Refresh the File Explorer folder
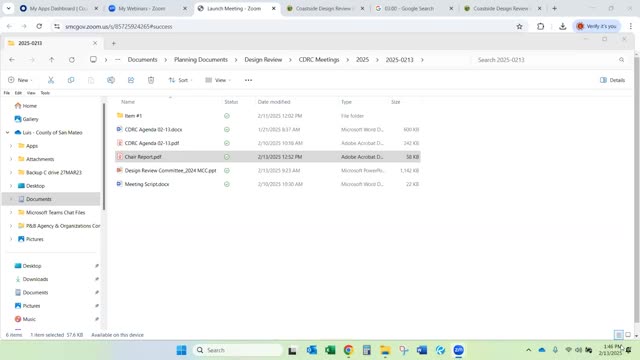 [71, 60]
